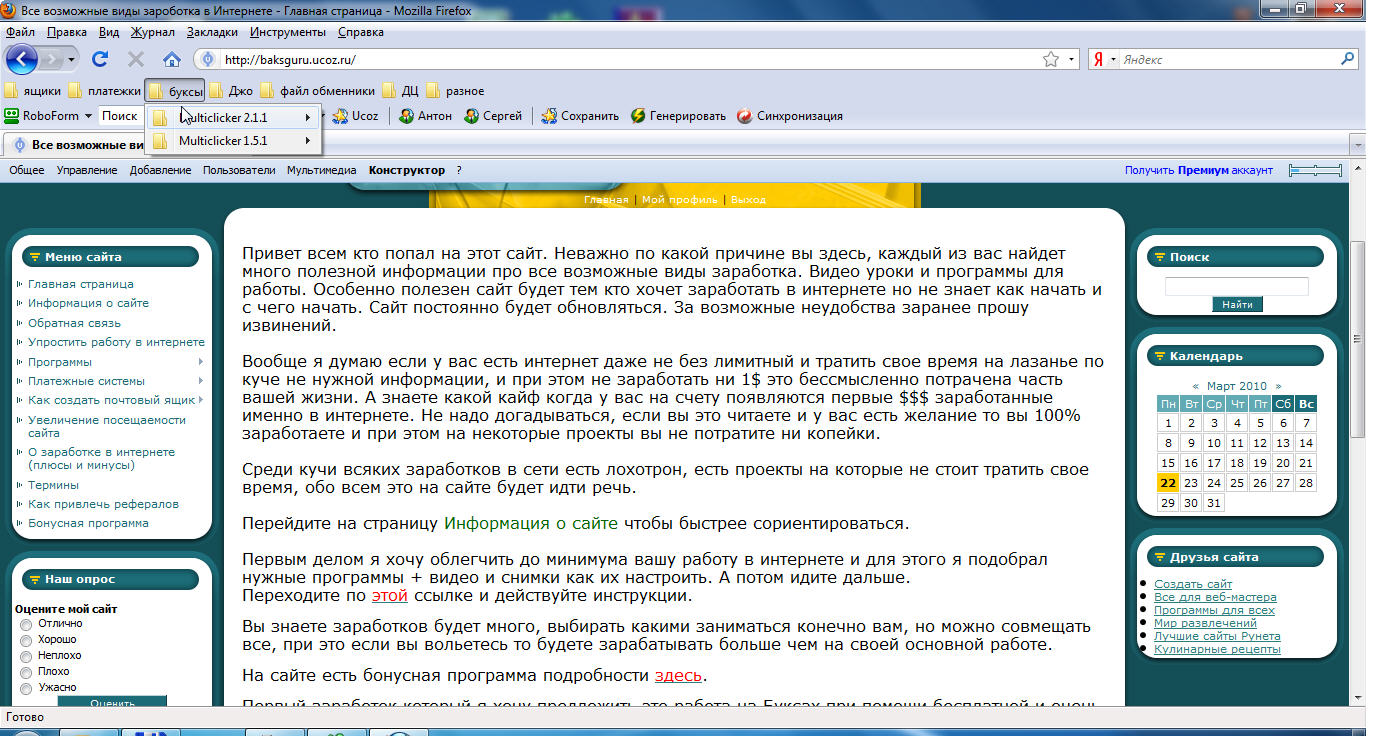Click the address bar URL field

coord(630,59)
